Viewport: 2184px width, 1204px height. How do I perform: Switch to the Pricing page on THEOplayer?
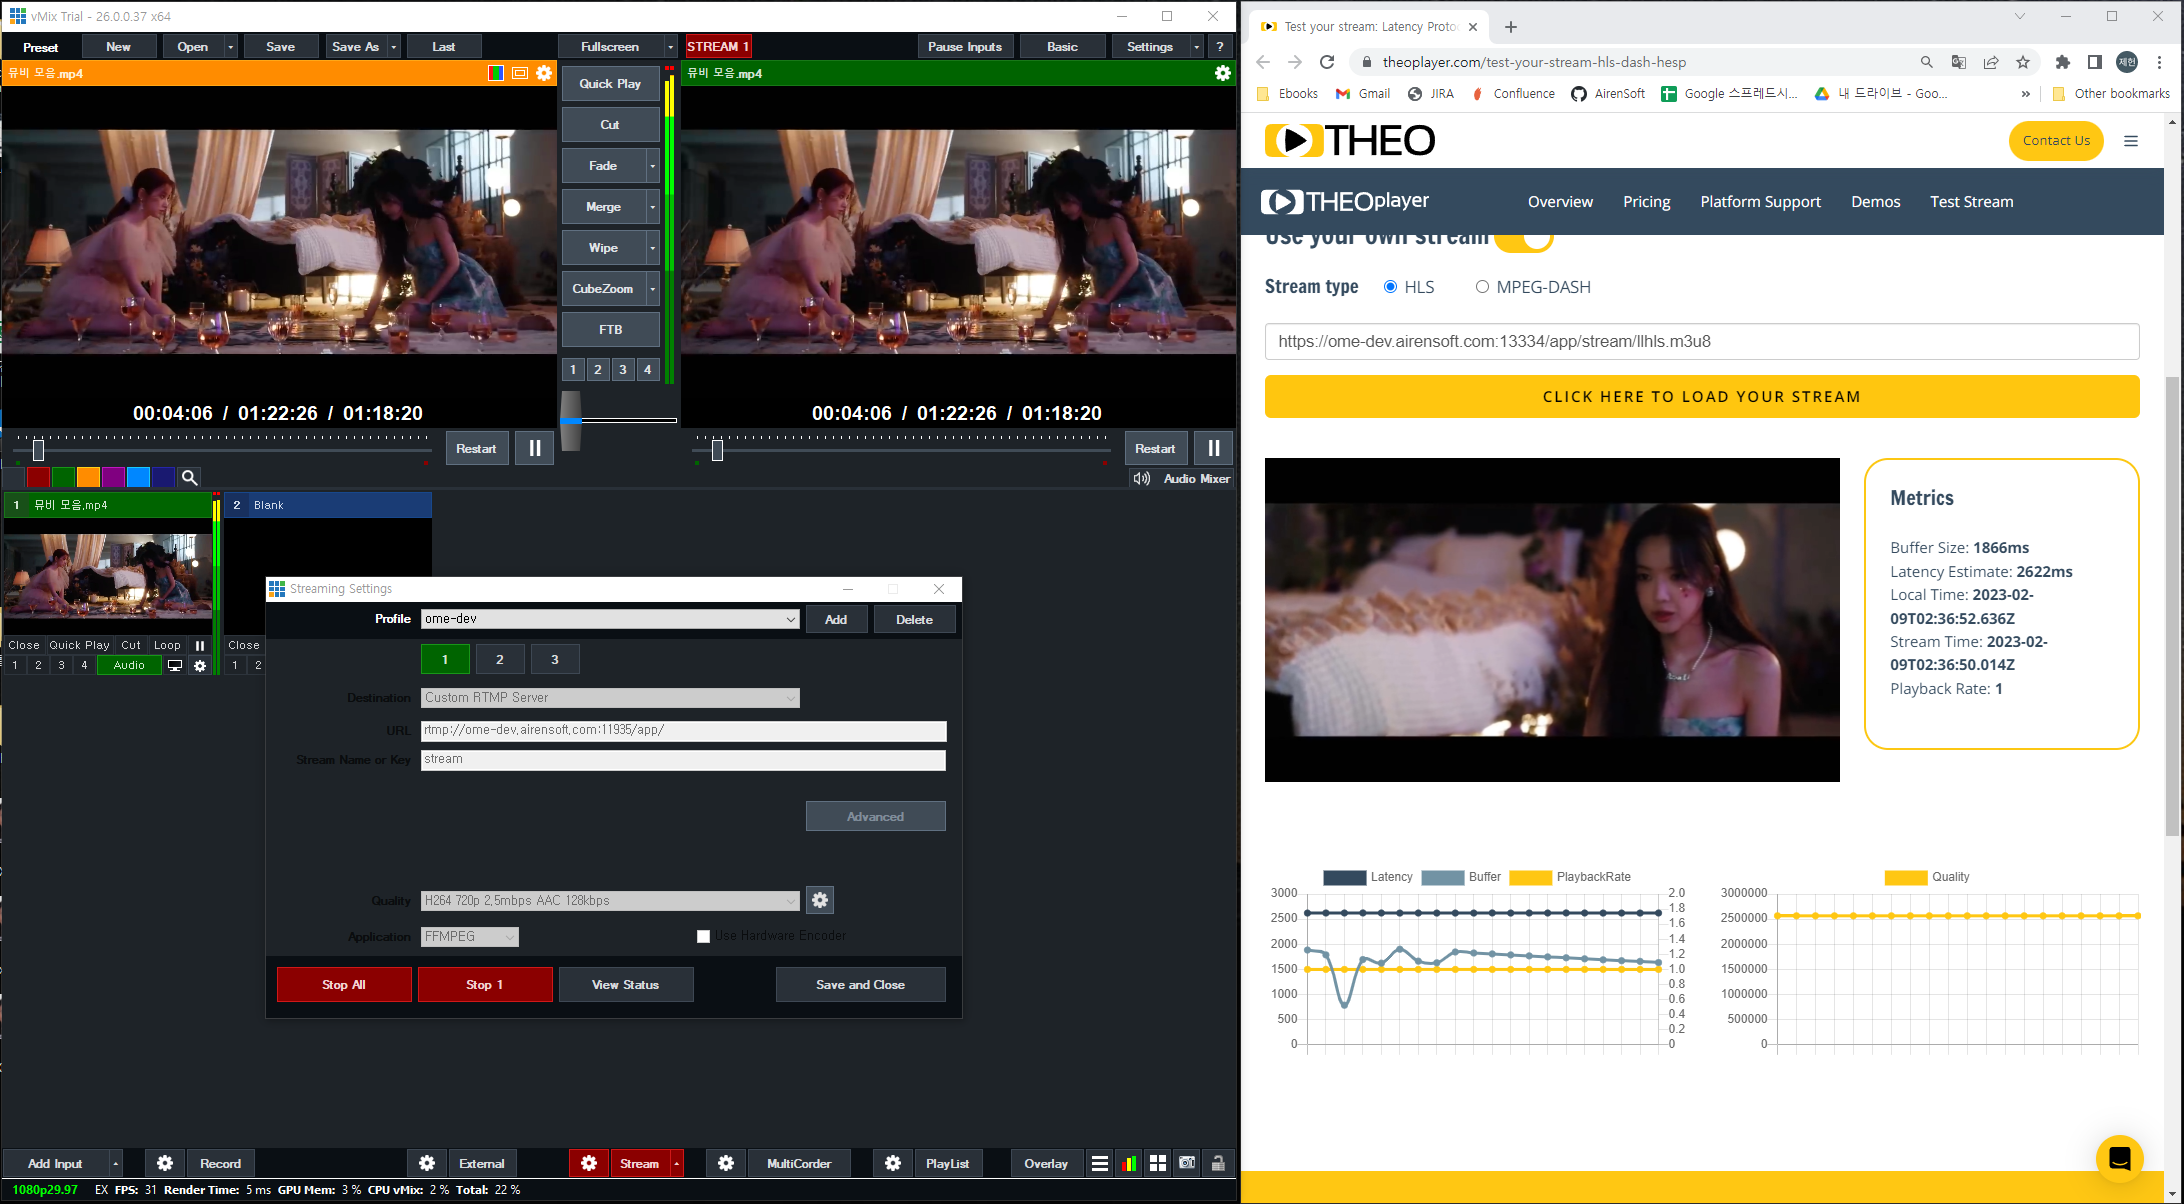[1646, 202]
